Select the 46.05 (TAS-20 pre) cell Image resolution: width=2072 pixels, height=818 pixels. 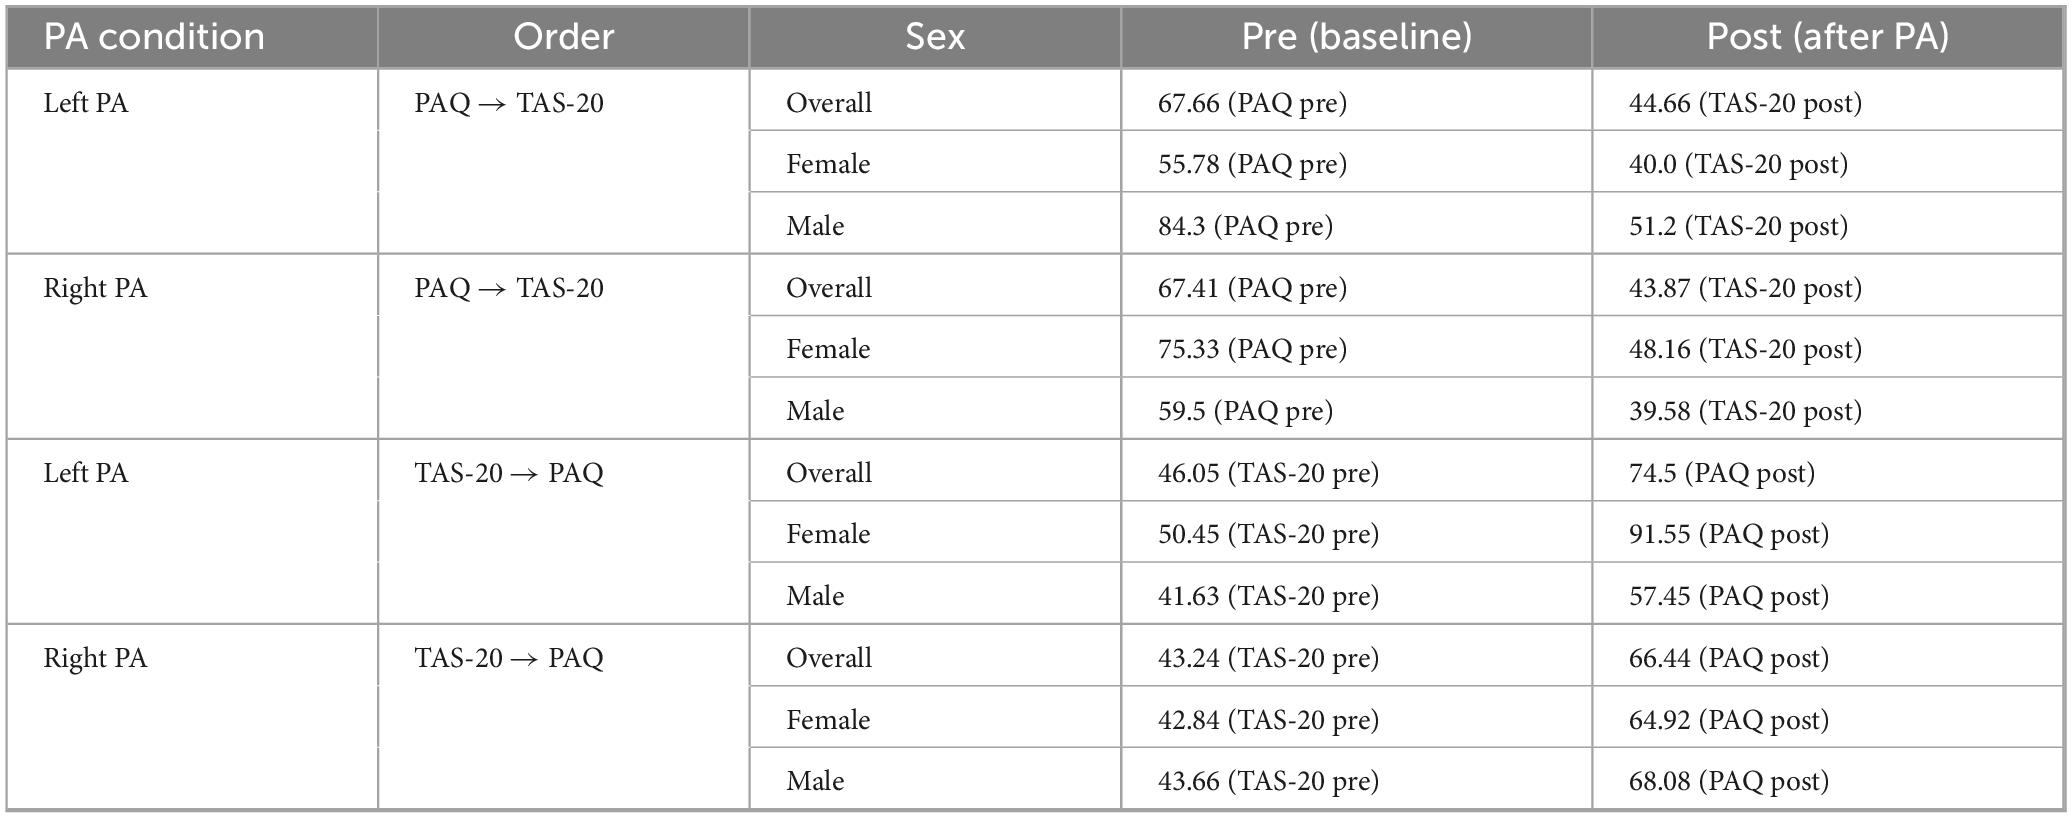tap(1268, 473)
